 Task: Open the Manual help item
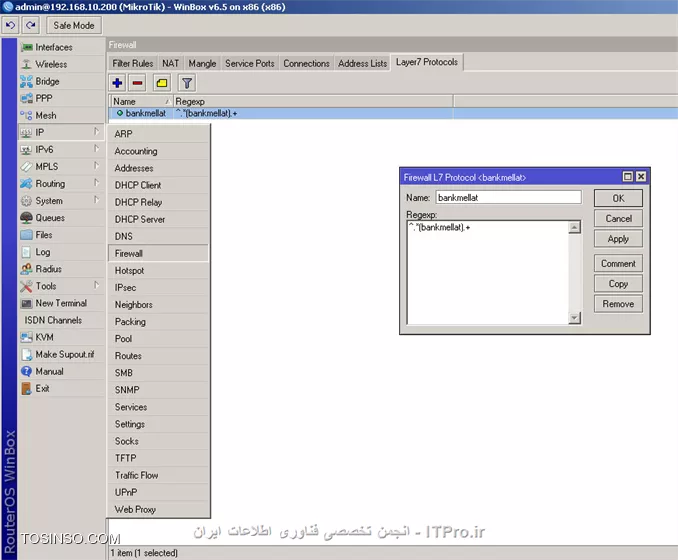click(x=61, y=371)
